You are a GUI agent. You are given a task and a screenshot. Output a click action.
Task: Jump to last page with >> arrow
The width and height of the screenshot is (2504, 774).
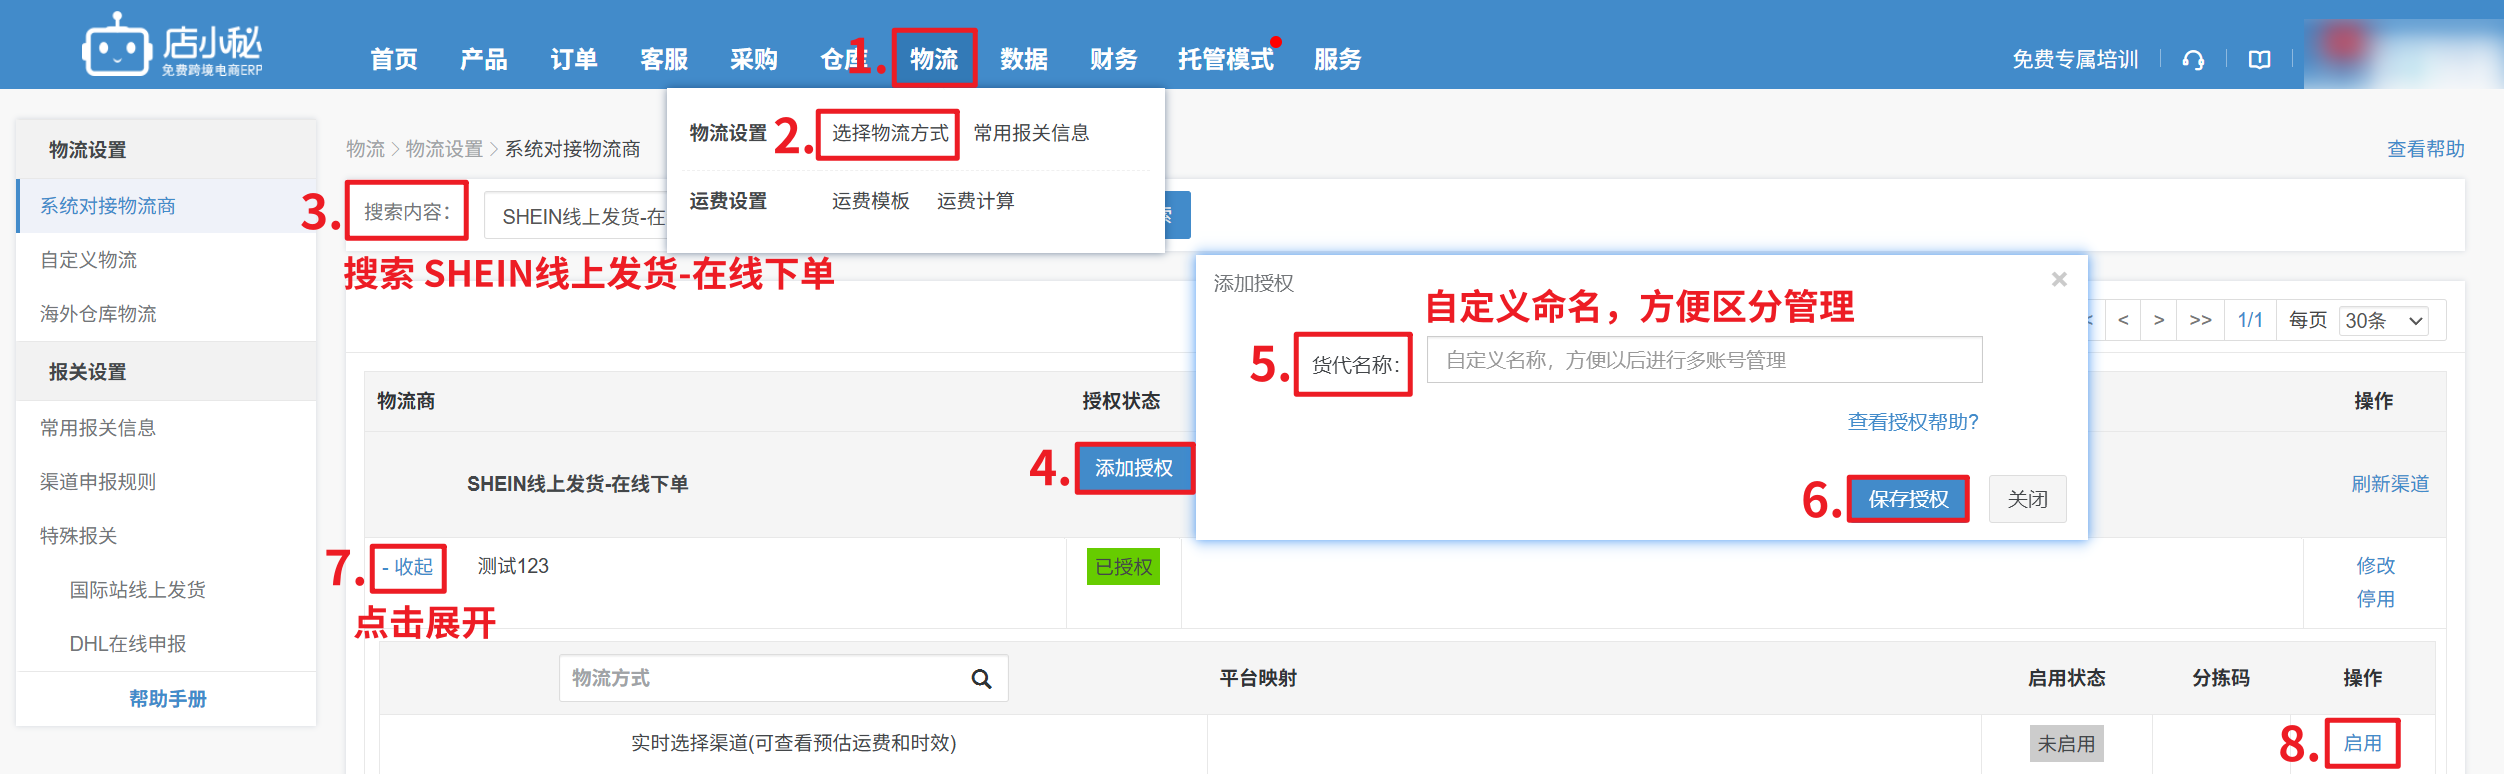click(x=2200, y=321)
